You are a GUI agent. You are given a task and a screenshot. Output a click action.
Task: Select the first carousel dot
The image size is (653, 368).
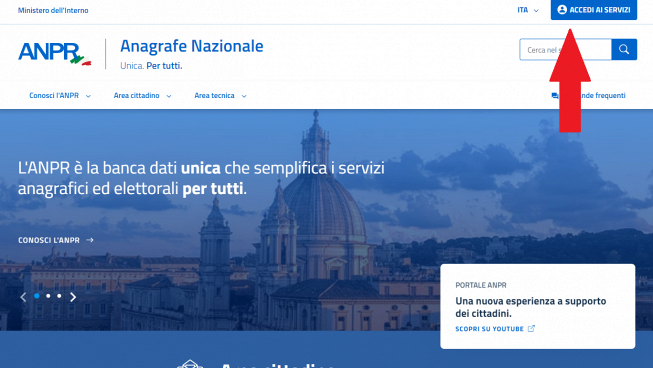point(37,296)
